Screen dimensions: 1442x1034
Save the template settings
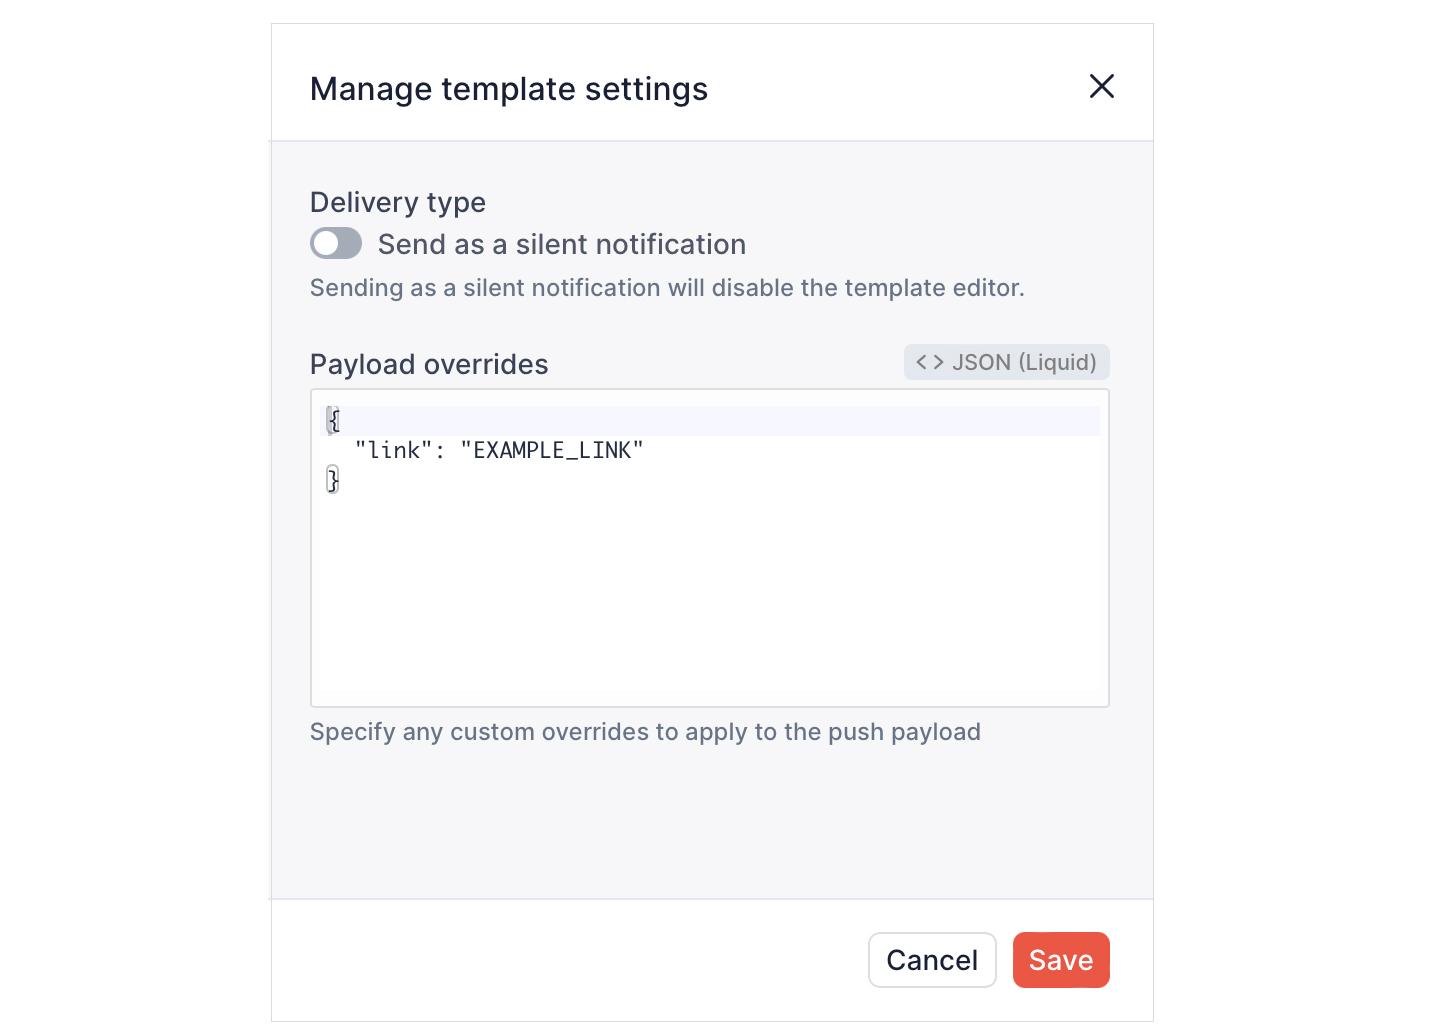1061,960
